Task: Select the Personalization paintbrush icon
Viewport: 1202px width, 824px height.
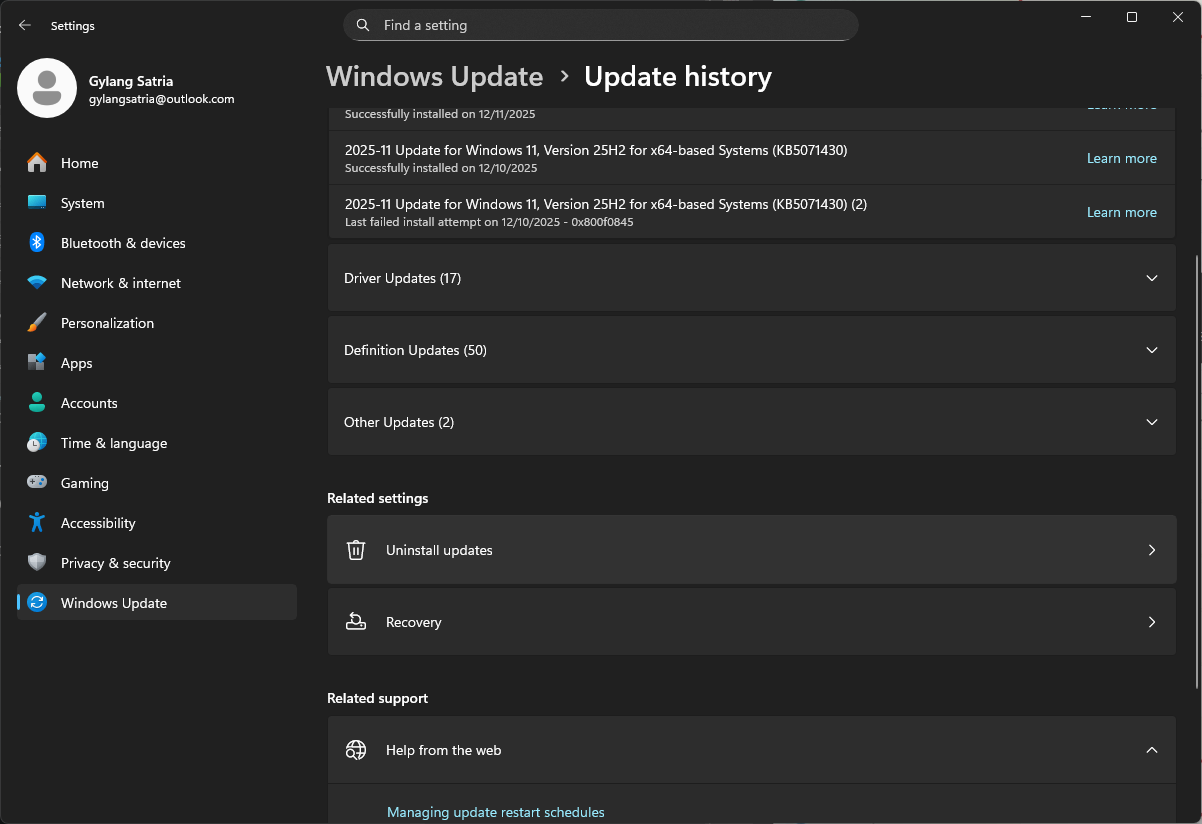Action: [37, 323]
